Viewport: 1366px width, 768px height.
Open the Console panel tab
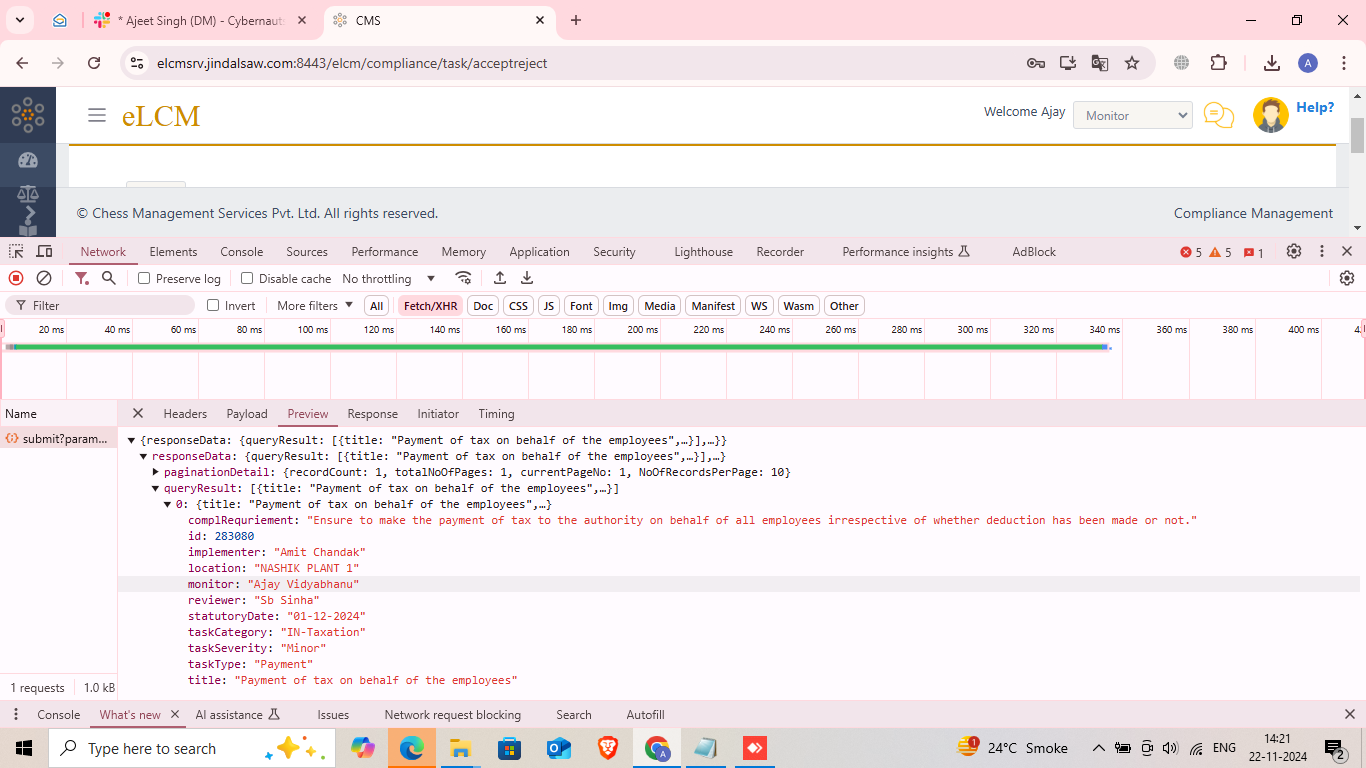[242, 252]
